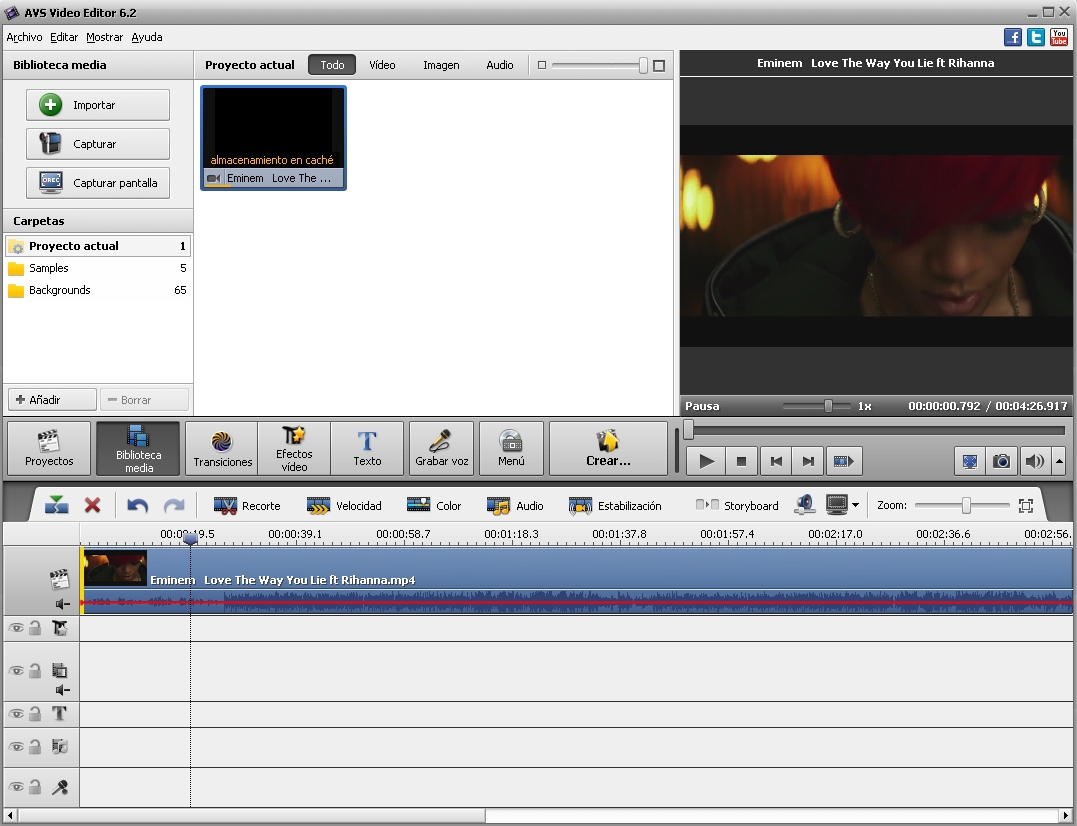Select the Eminem video thumbnail in library
The height and width of the screenshot is (826, 1077).
(273, 137)
